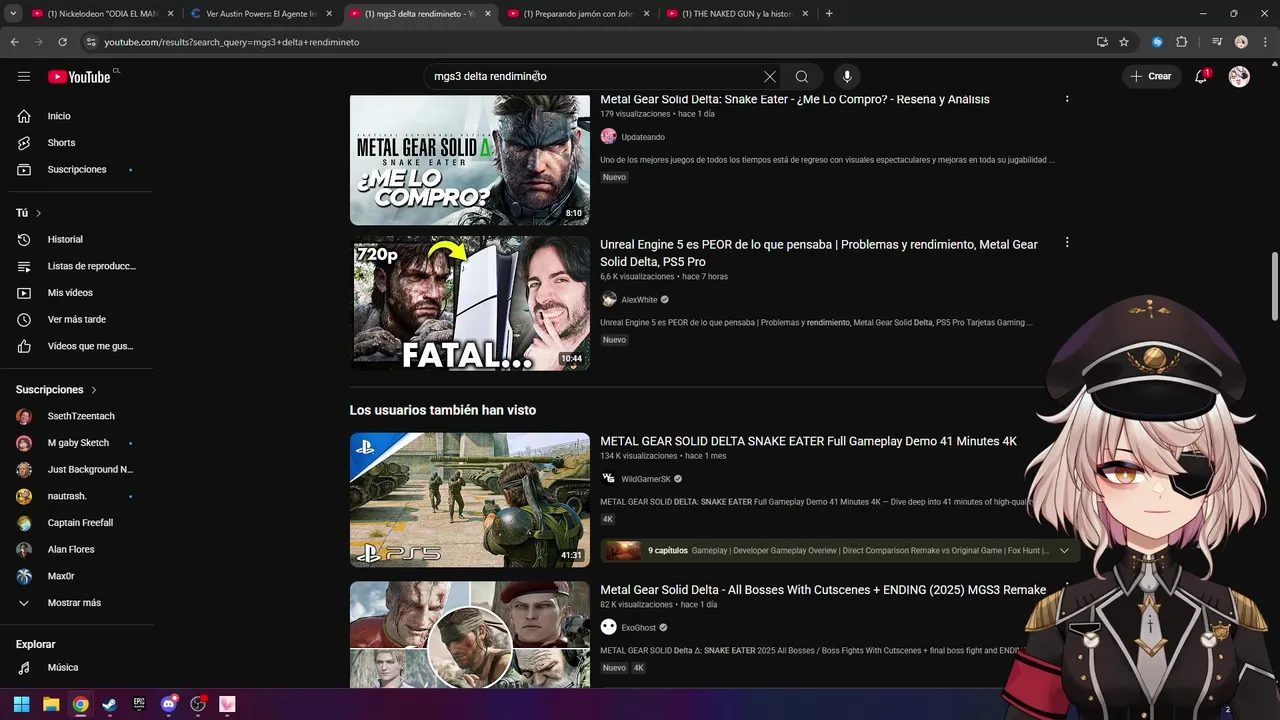Go to the YouTube home logo
The image size is (1280, 720).
click(79, 76)
